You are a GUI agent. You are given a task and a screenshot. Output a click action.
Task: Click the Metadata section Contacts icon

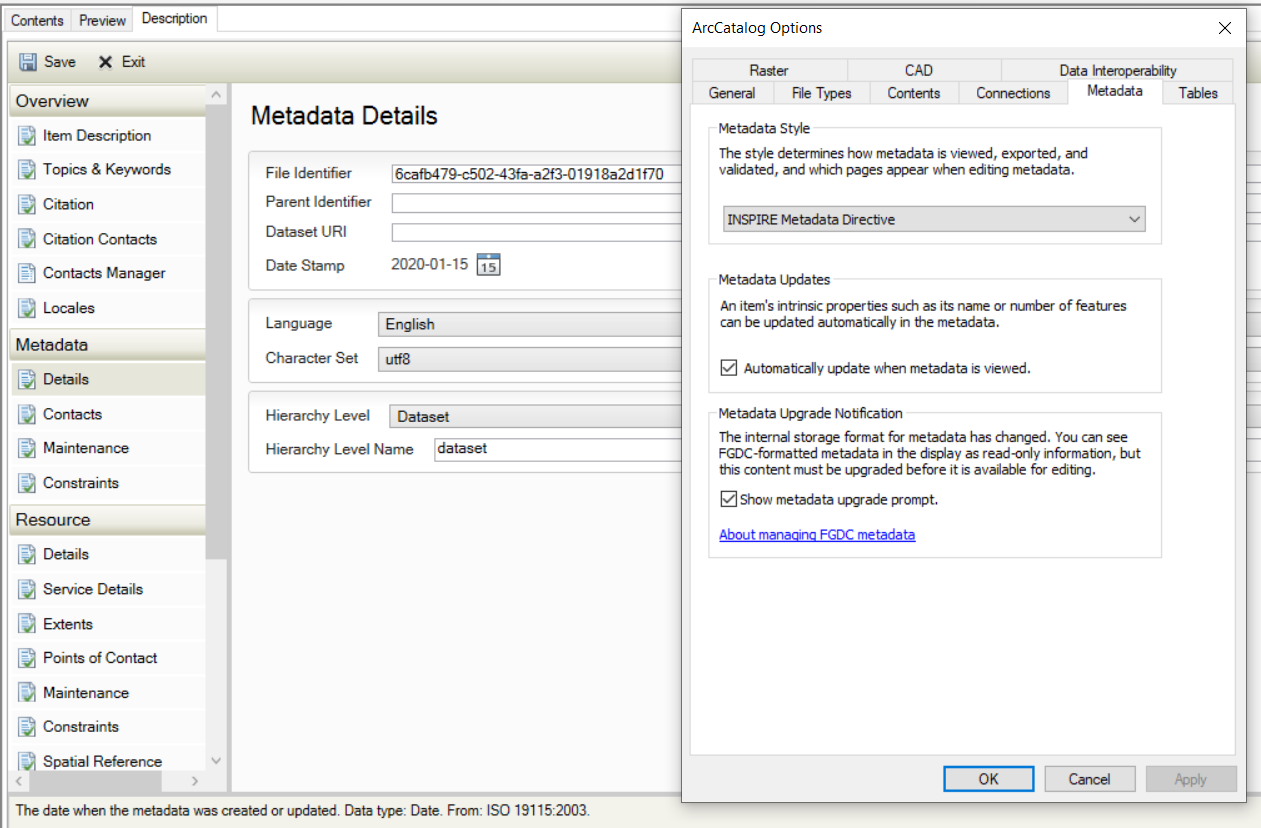27,414
